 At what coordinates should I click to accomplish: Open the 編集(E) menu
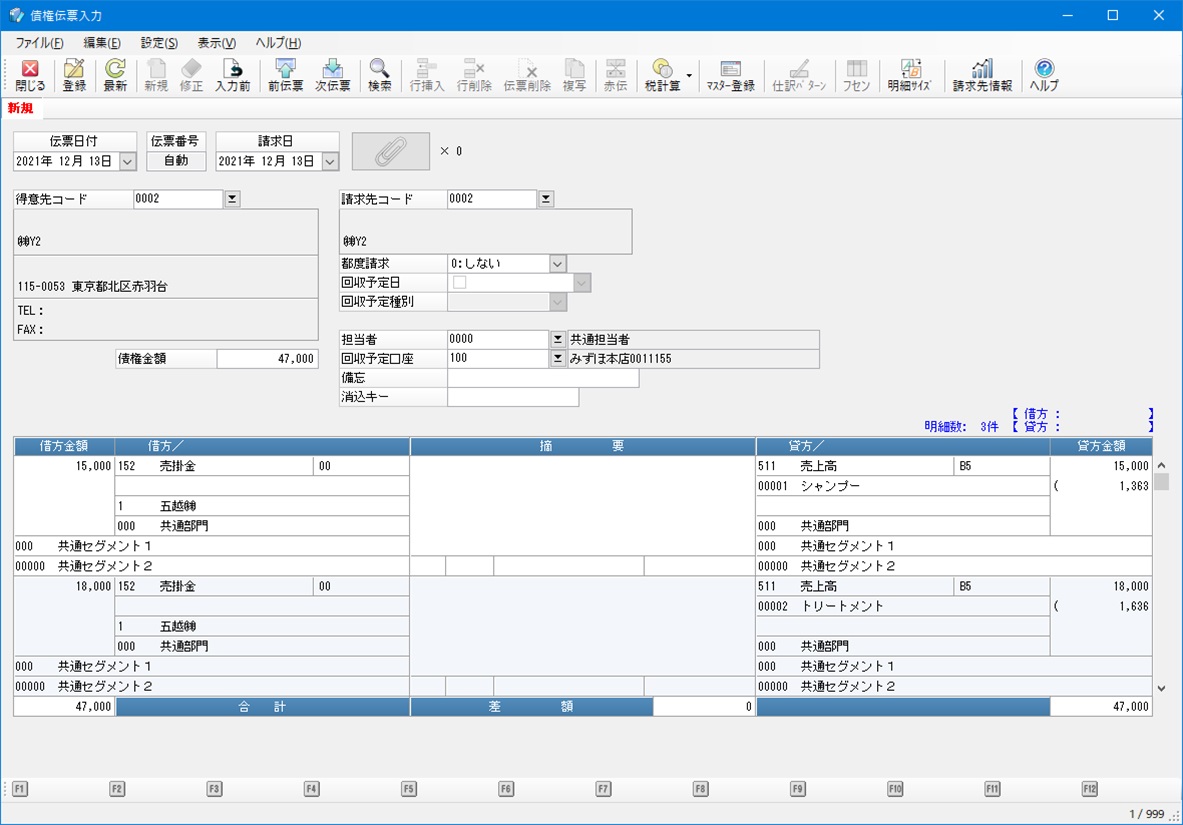pos(102,43)
